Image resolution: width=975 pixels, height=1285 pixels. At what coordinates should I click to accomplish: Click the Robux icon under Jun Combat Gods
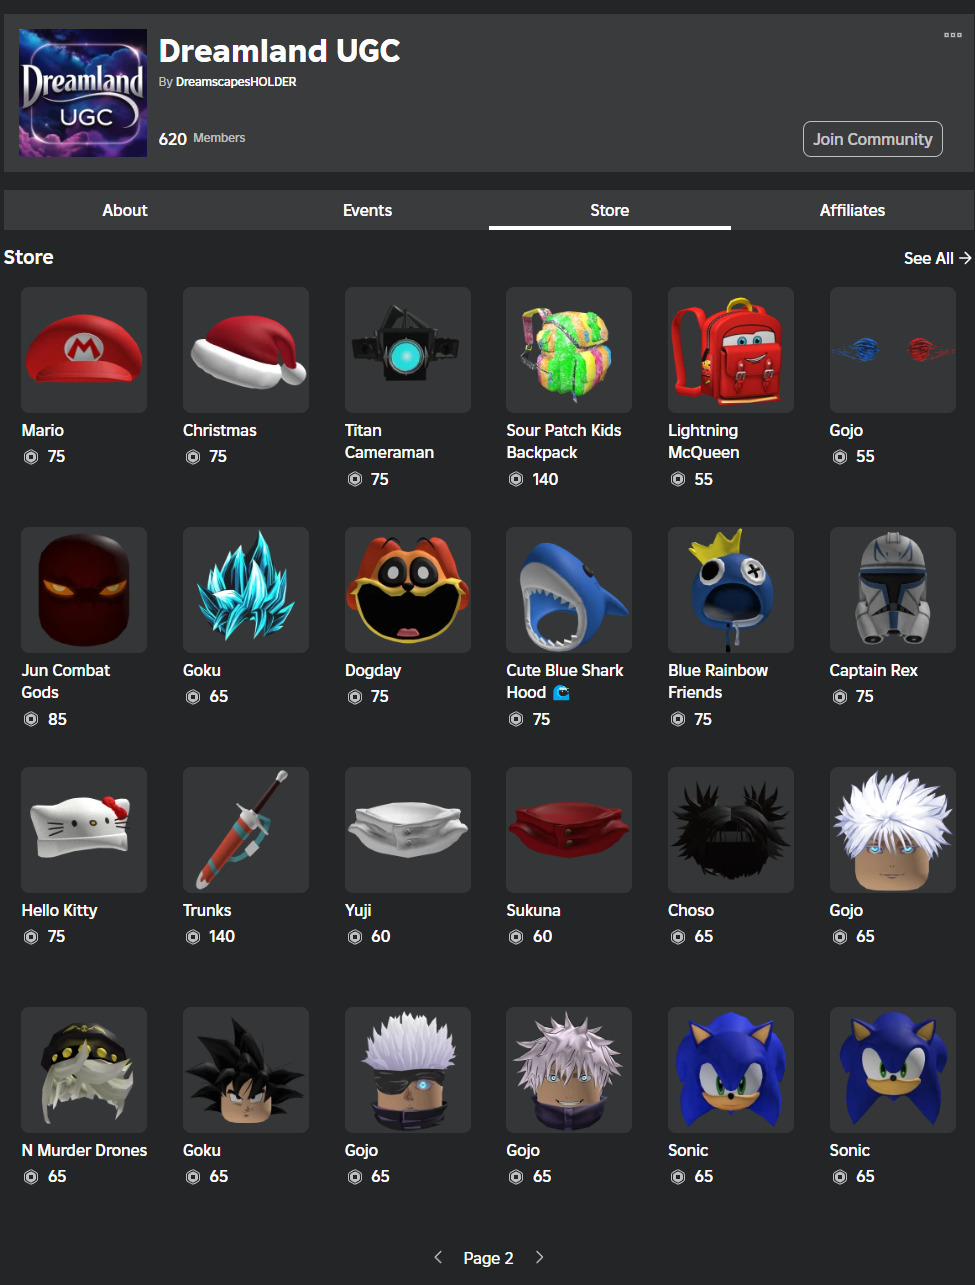[x=31, y=719]
